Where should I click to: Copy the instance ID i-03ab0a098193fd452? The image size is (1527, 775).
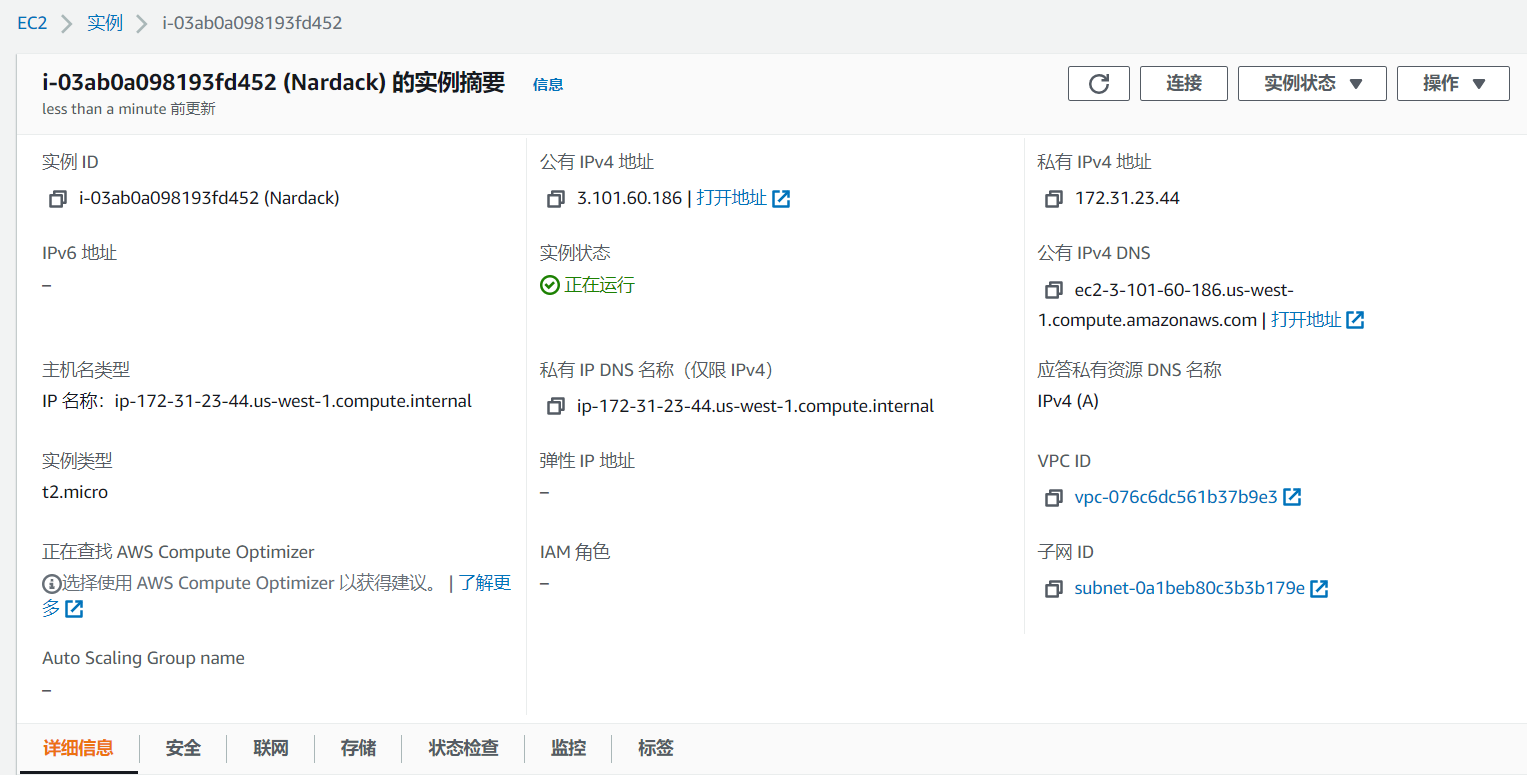[58, 199]
